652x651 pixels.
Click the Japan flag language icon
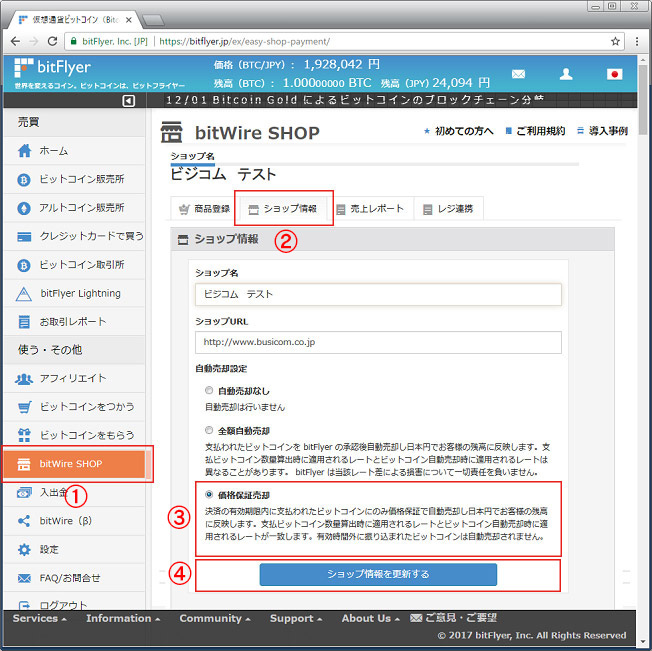point(614,74)
